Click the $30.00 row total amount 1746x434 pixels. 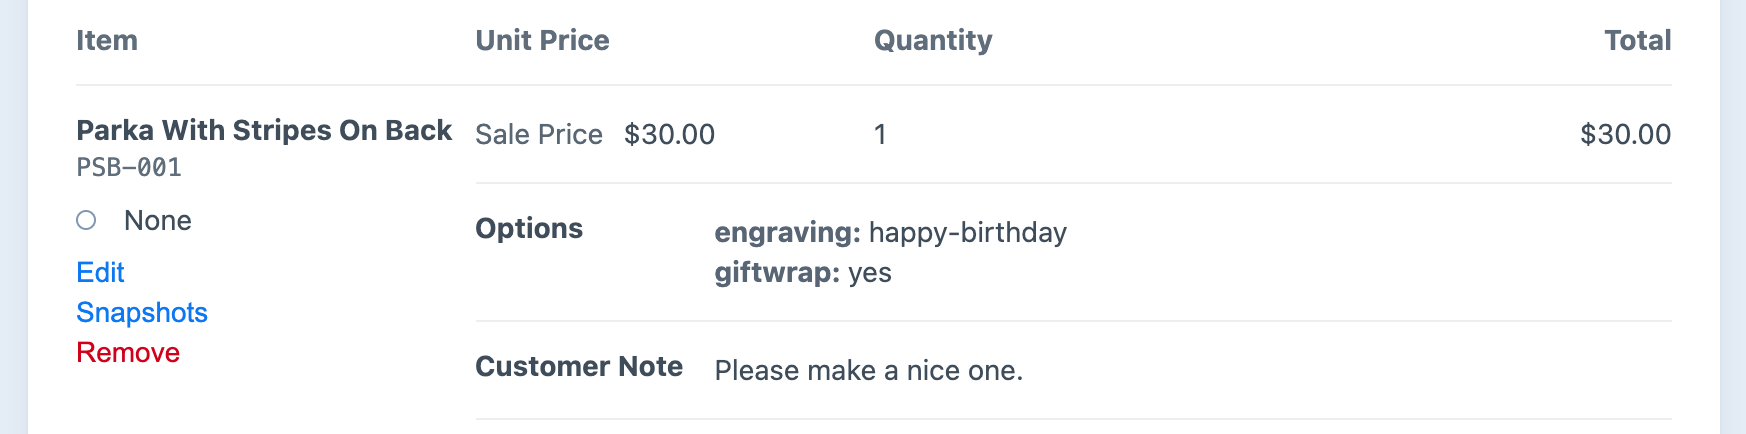pos(1625,135)
